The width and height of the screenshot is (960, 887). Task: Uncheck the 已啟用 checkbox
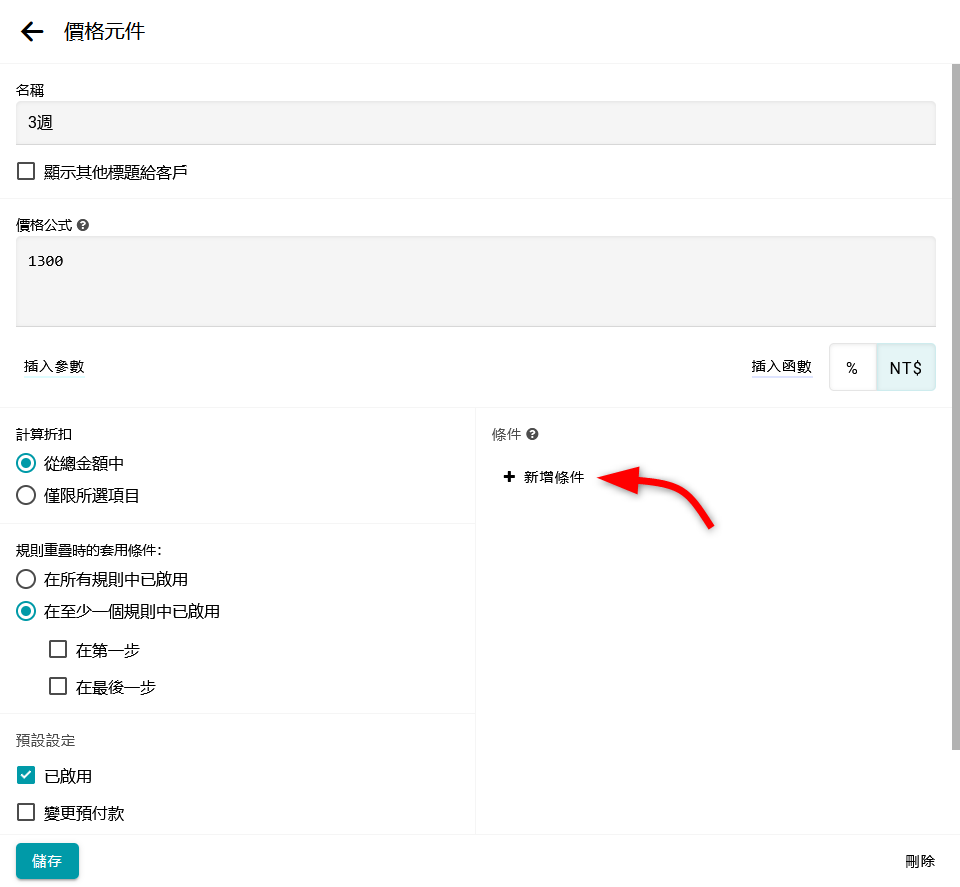click(x=27, y=776)
